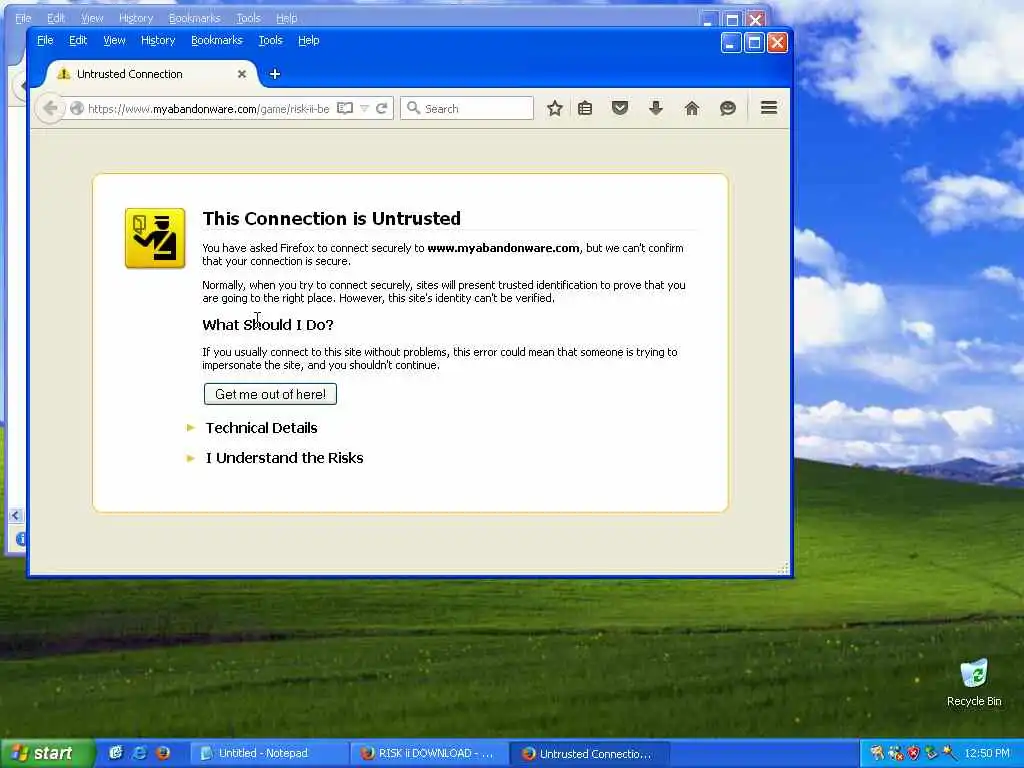The width and height of the screenshot is (1024, 768).
Task: Open the Help menu in front Firefox window
Action: point(308,40)
